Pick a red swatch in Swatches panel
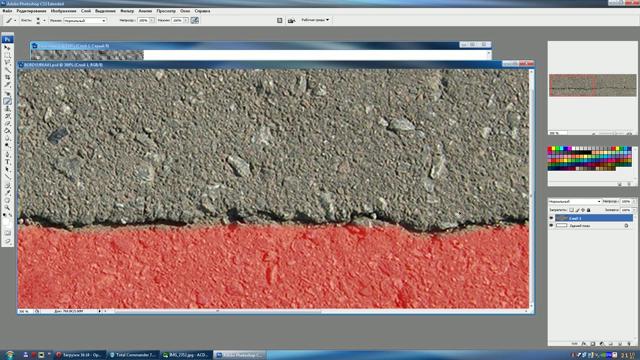This screenshot has width=640, height=360. coord(550,149)
